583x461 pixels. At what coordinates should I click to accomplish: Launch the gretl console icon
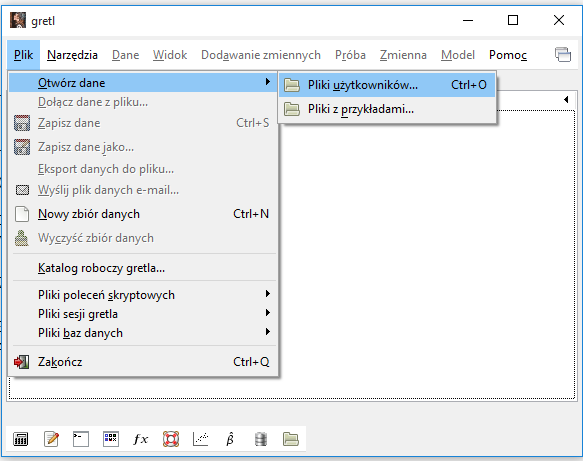click(81, 439)
